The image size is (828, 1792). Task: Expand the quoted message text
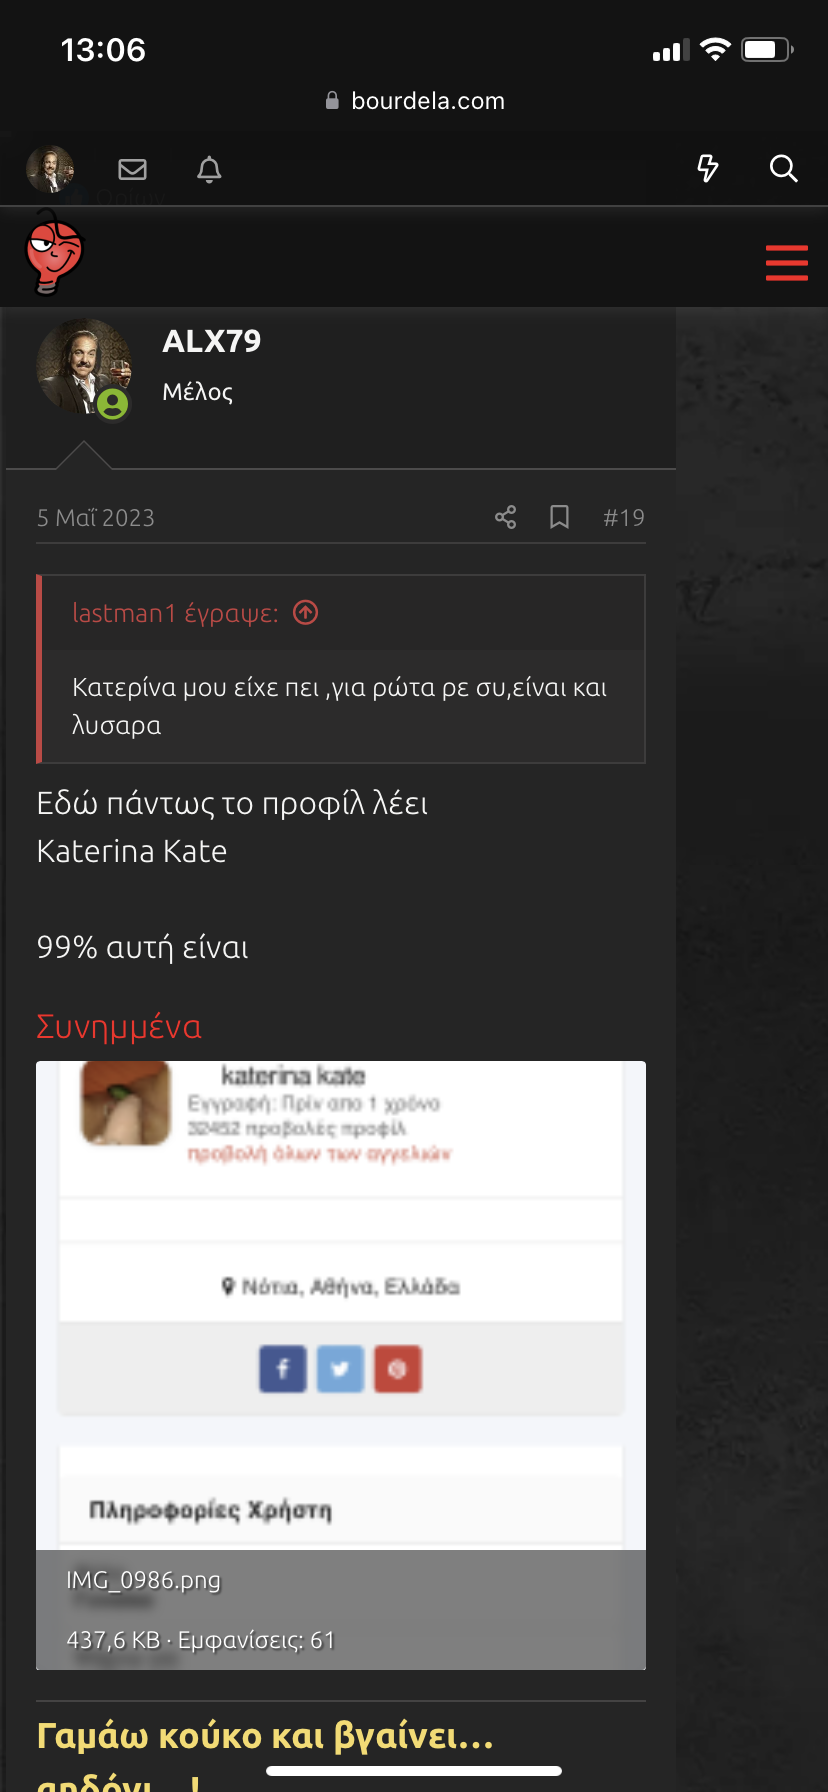click(340, 706)
